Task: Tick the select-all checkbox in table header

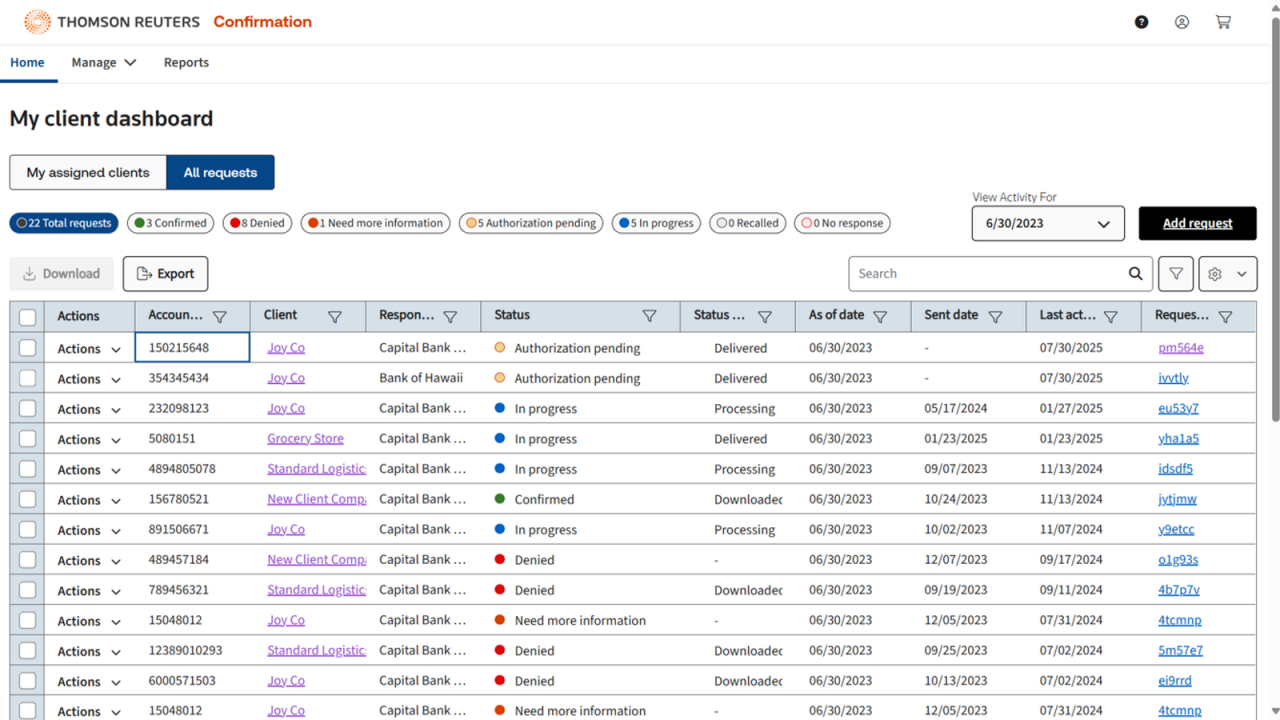Action: click(x=28, y=317)
